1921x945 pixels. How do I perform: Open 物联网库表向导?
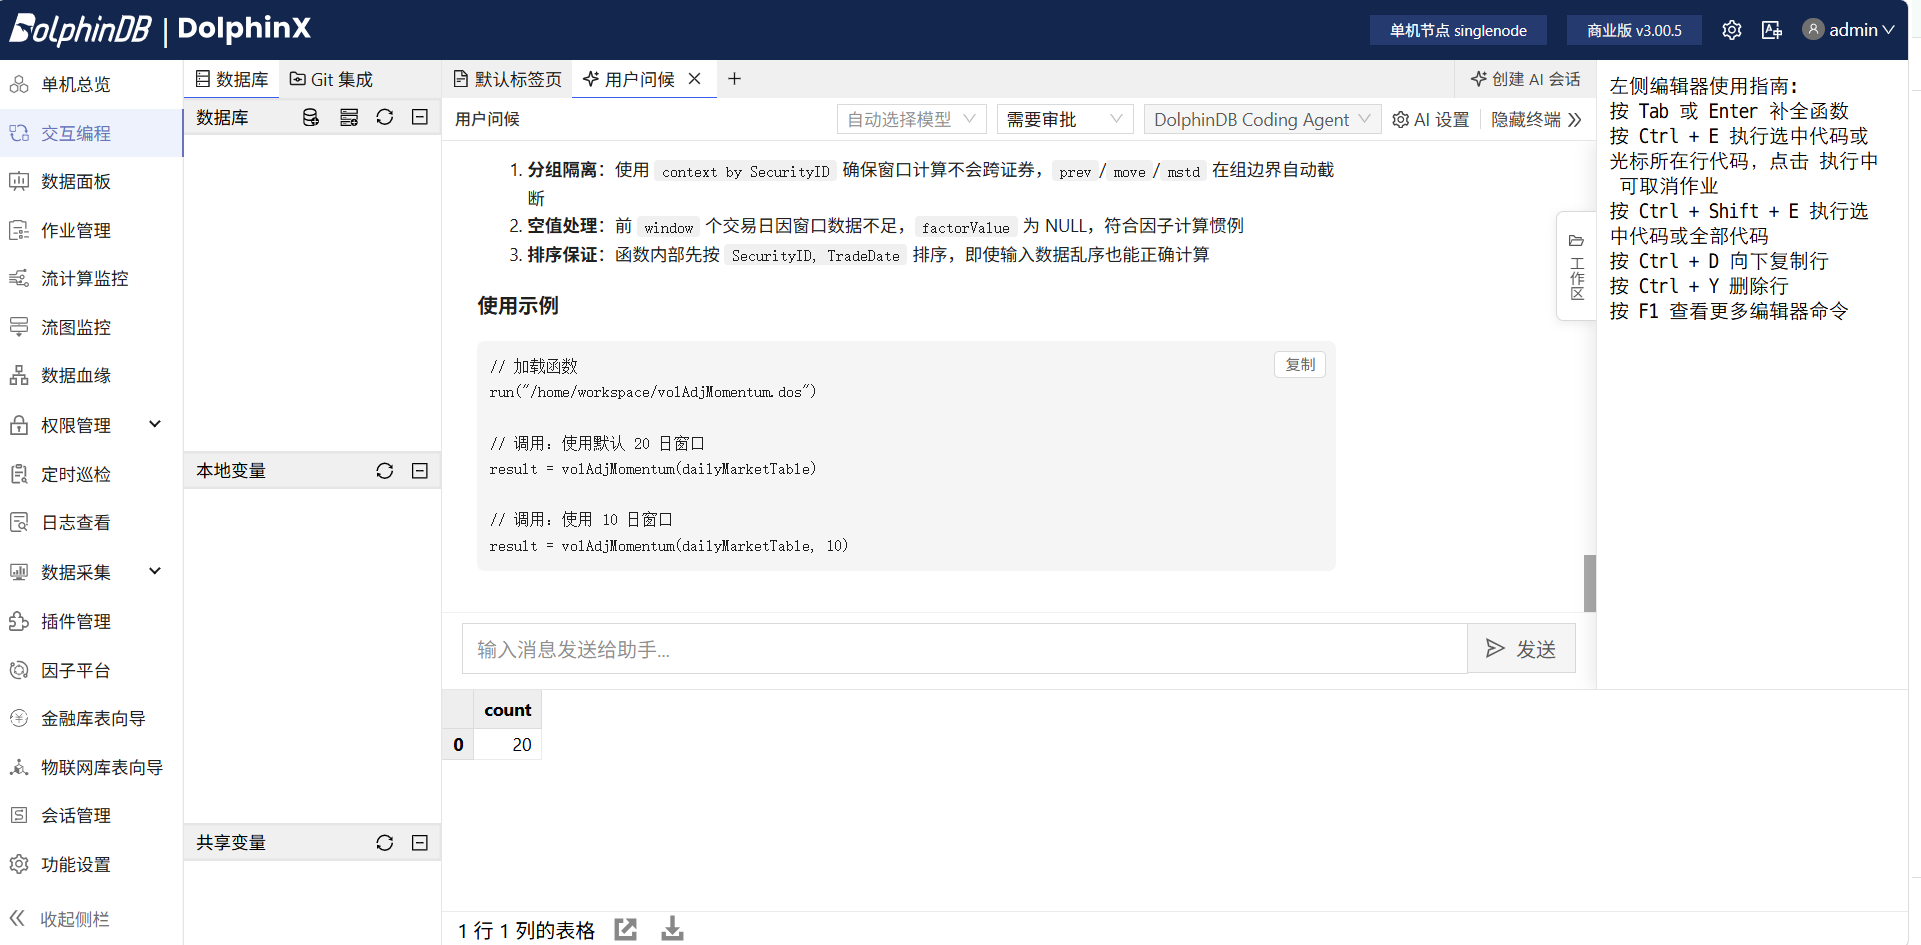(x=91, y=767)
